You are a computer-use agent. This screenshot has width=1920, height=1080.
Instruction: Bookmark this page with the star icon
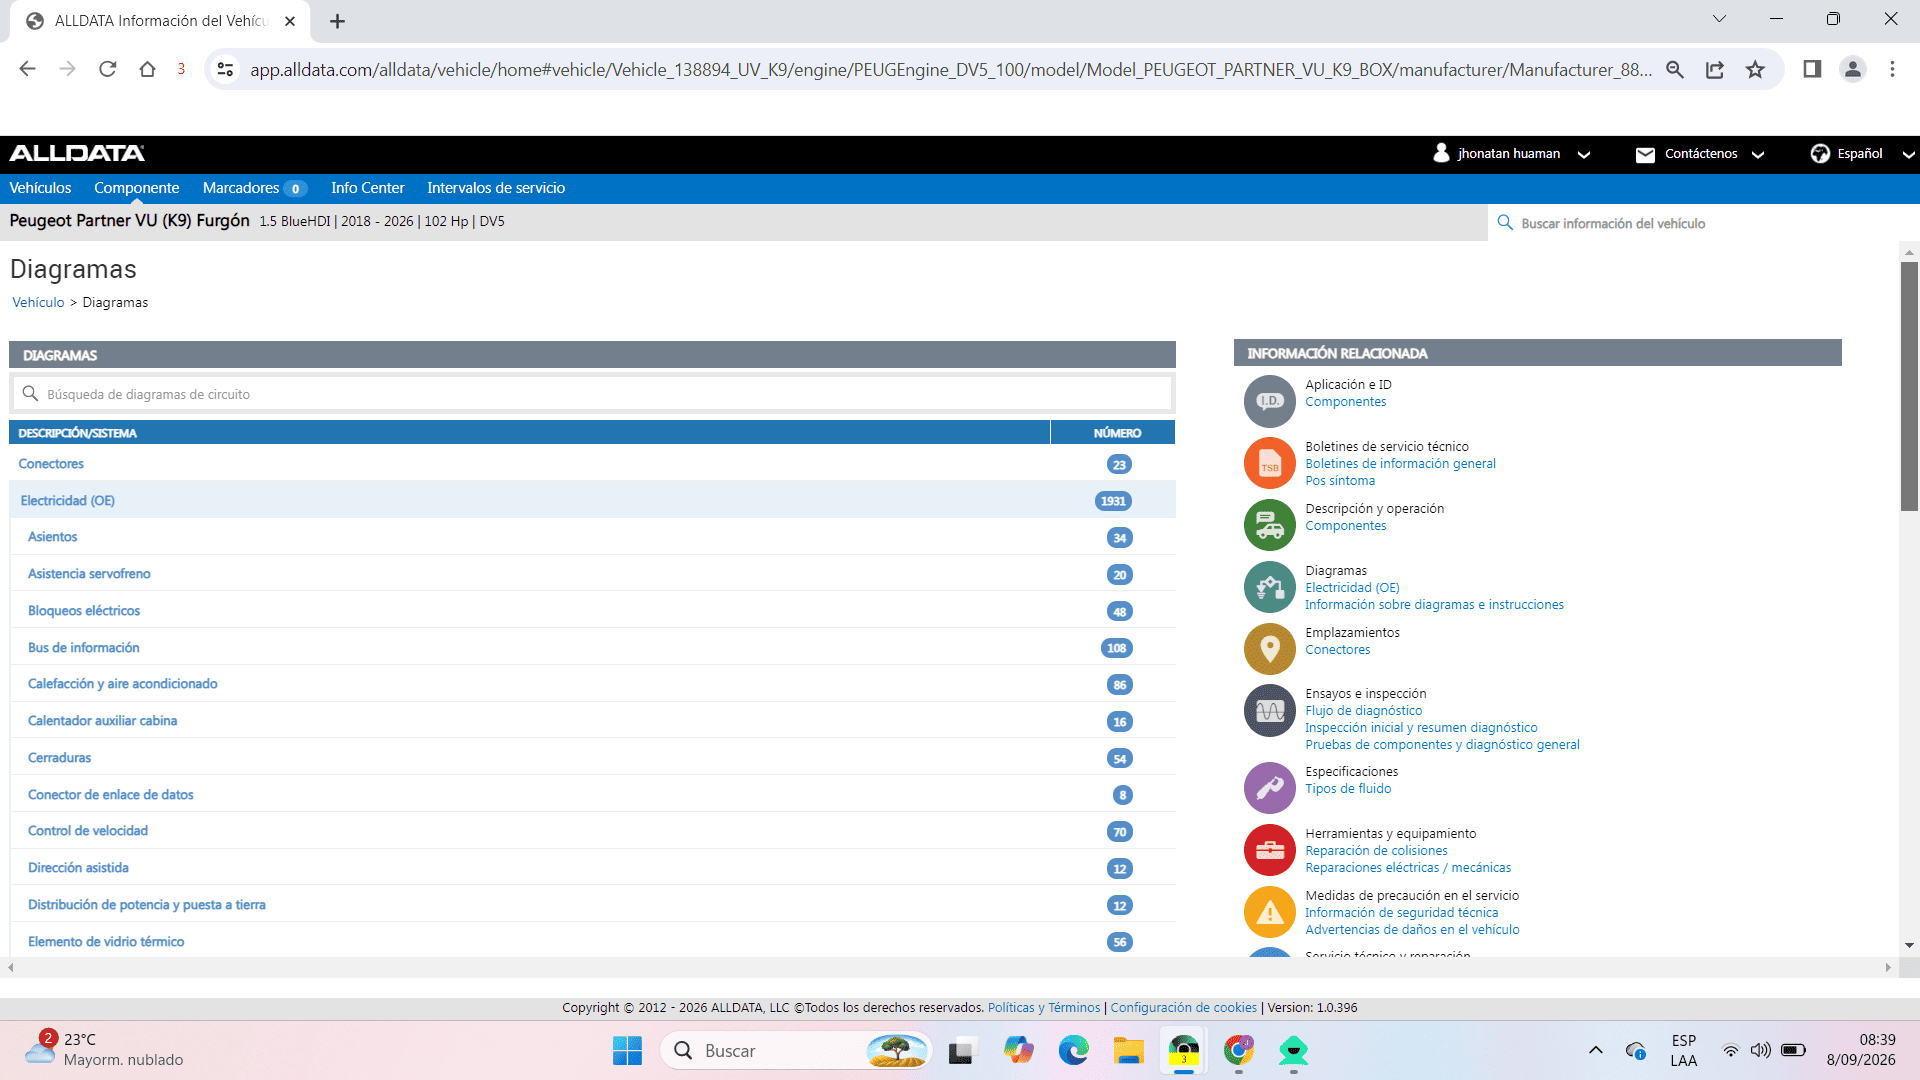pos(1755,69)
